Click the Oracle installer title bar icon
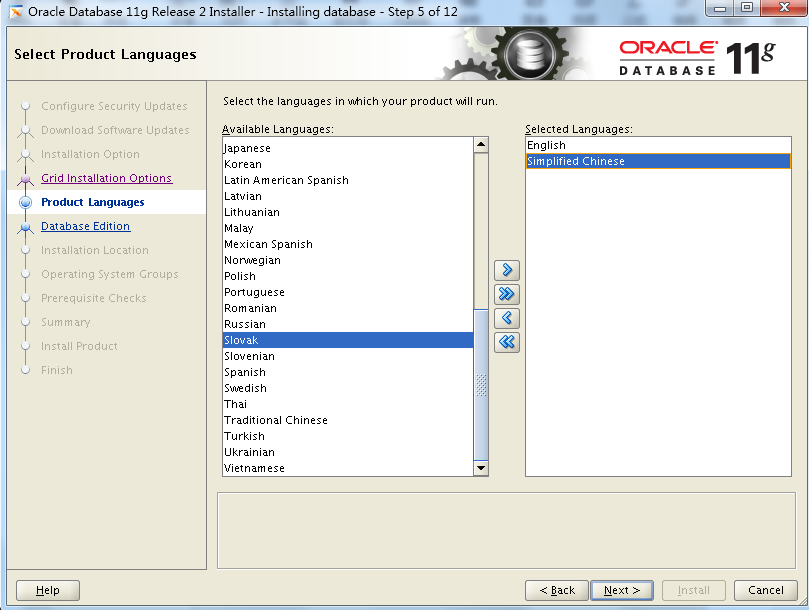This screenshot has height=610, width=809. [15, 11]
